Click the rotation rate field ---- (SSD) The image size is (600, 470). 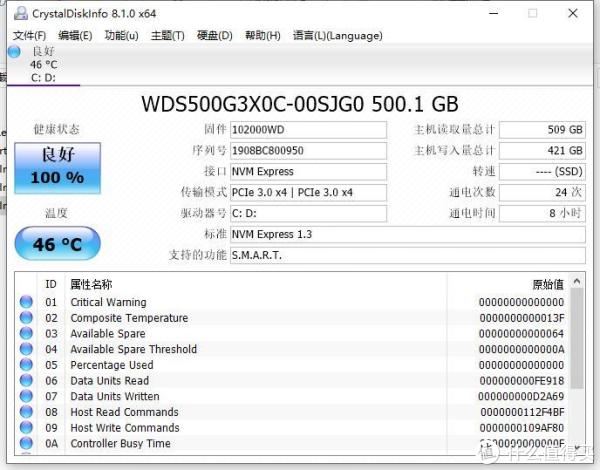click(542, 171)
